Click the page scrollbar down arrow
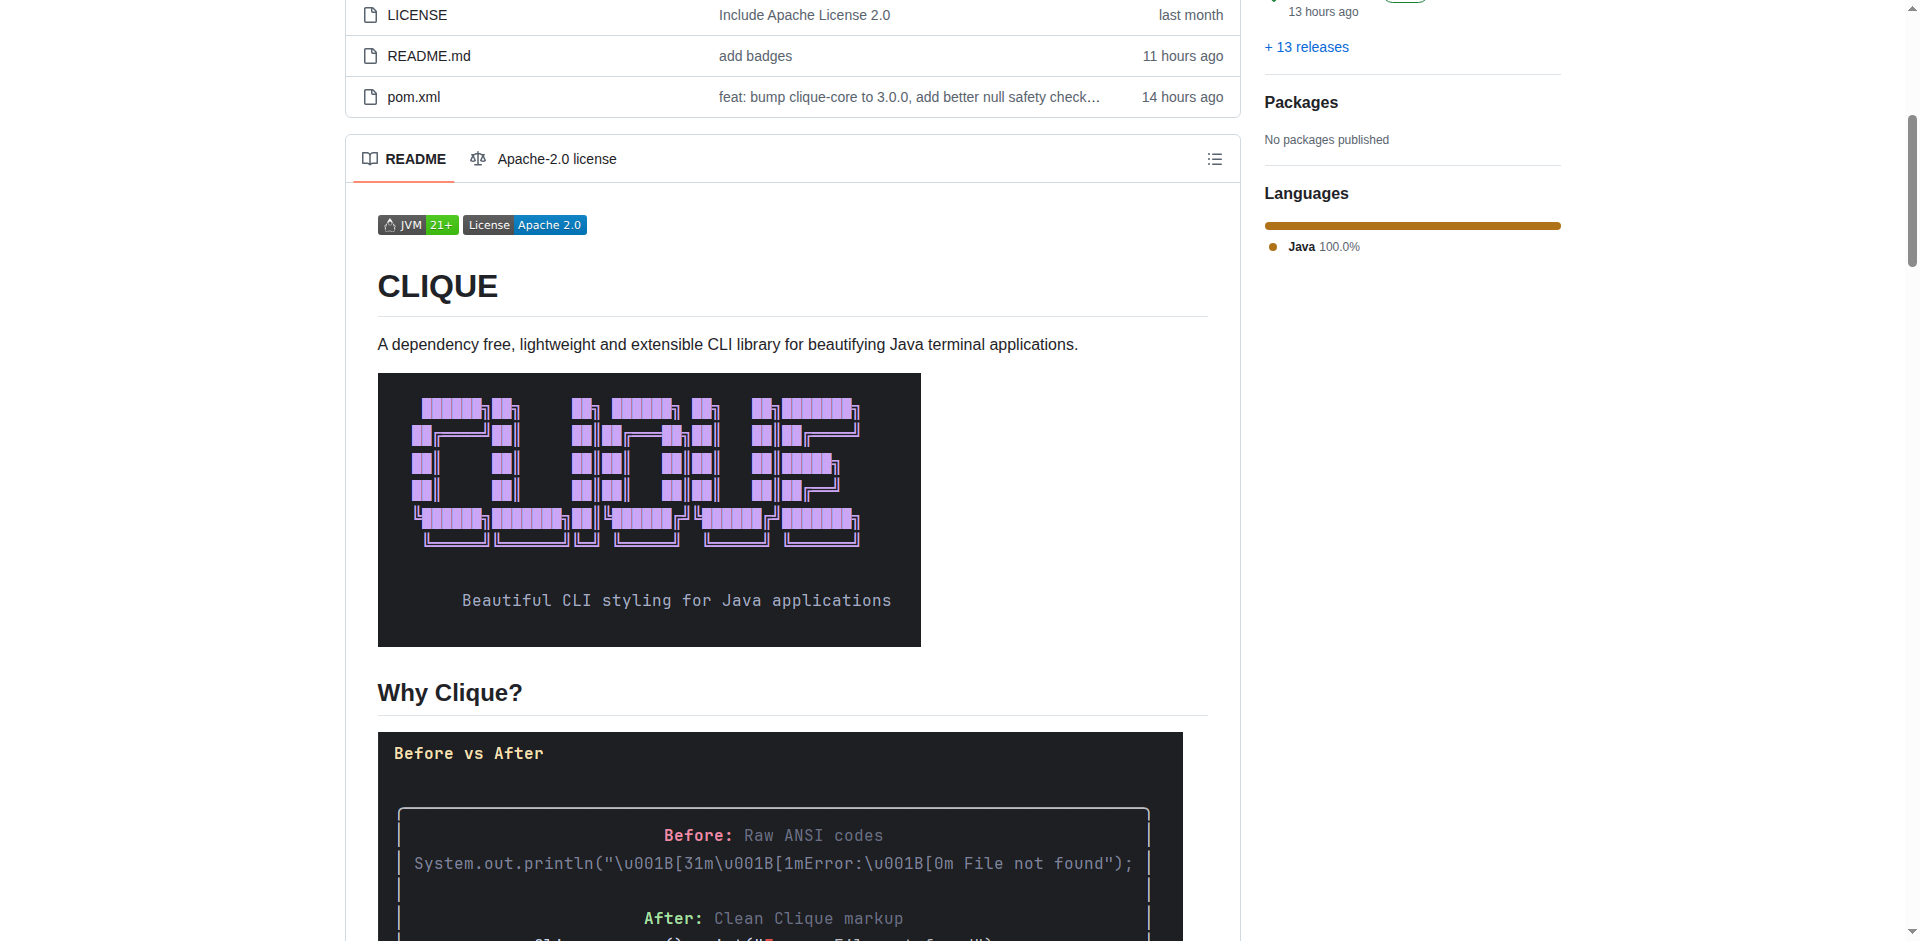Image resolution: width=1920 pixels, height=941 pixels. (1912, 932)
